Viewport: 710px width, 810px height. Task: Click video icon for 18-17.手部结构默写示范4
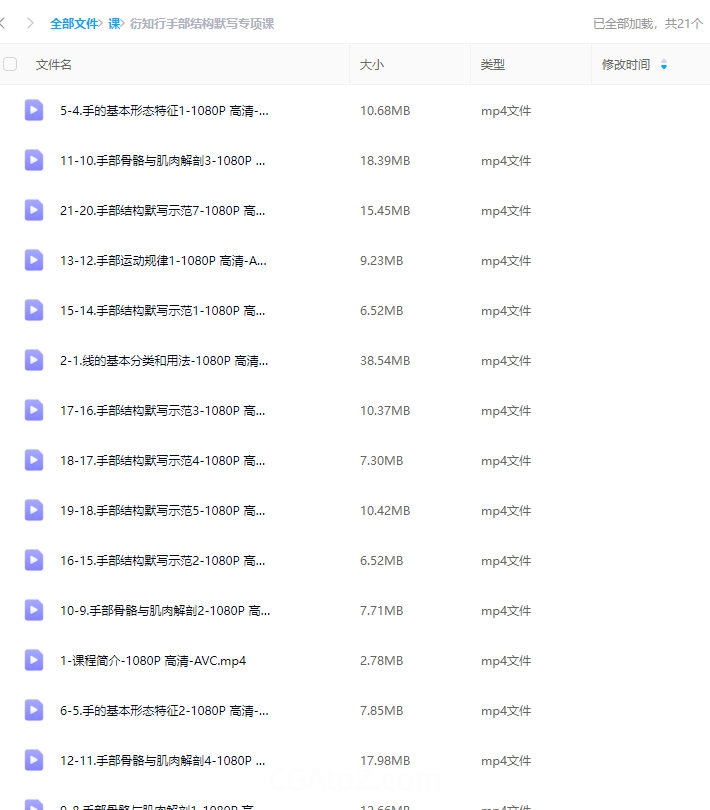(x=34, y=460)
